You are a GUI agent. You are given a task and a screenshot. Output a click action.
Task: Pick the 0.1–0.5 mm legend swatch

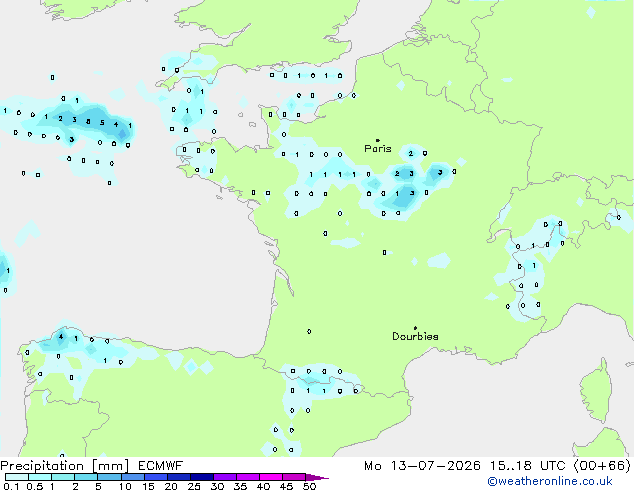pyautogui.click(x=17, y=477)
